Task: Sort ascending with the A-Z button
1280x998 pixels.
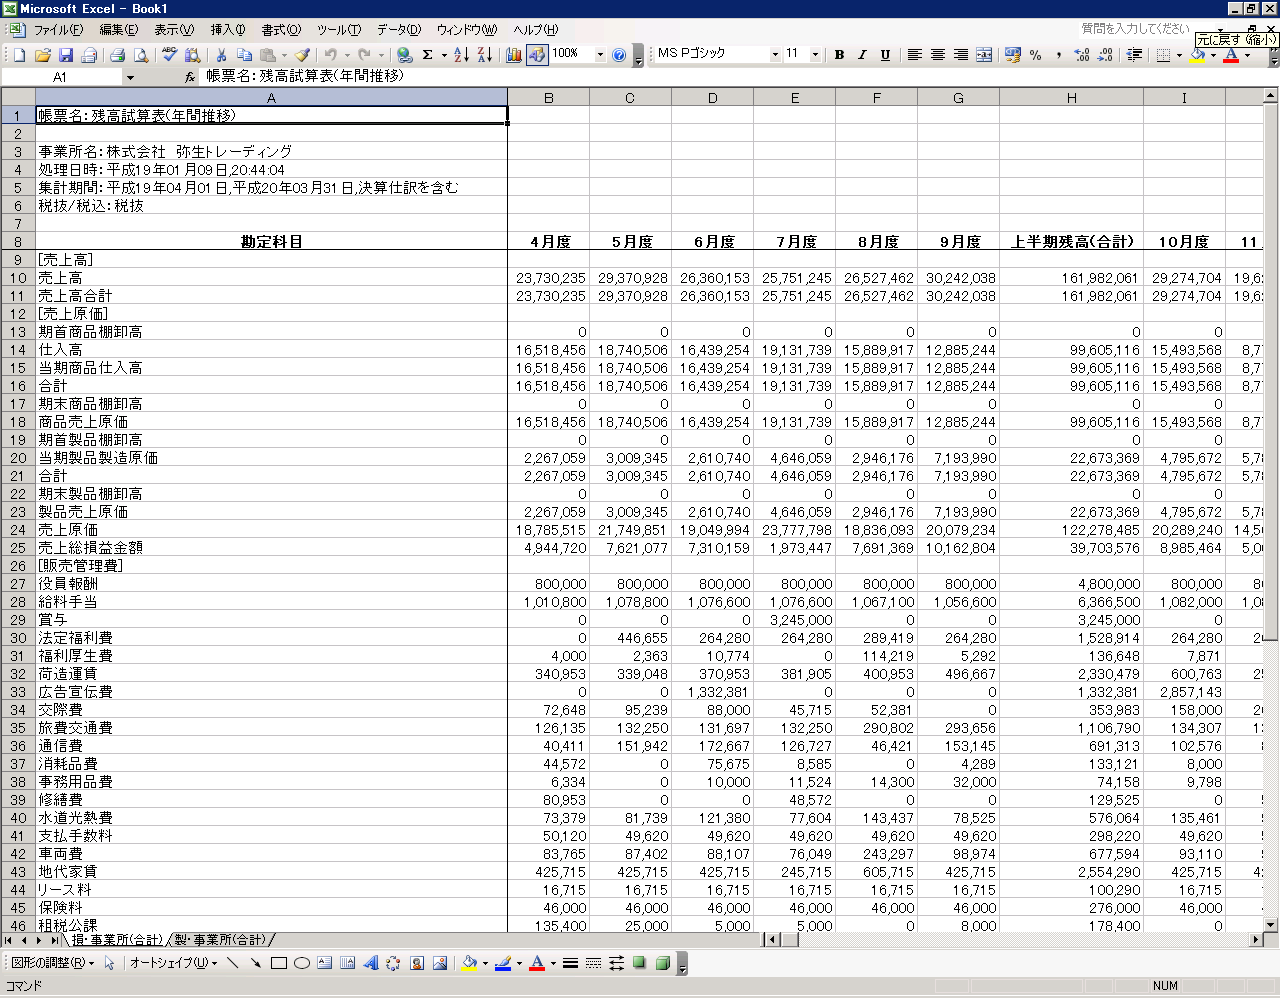Action: 461,55
